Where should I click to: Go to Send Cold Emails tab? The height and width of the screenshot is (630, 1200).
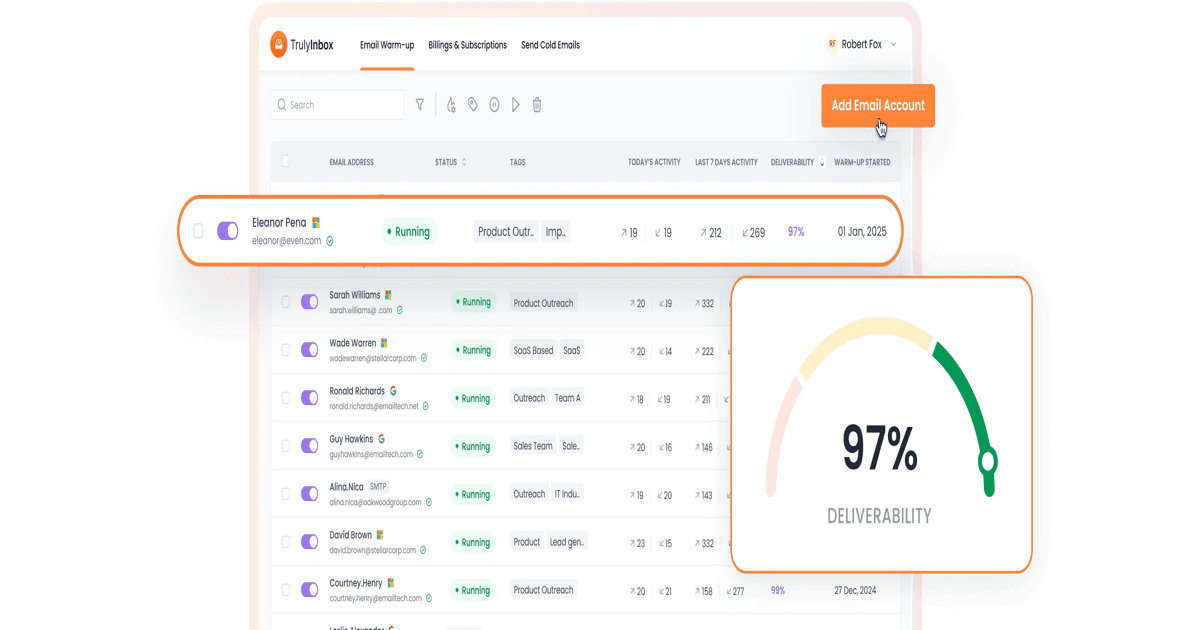tap(550, 45)
